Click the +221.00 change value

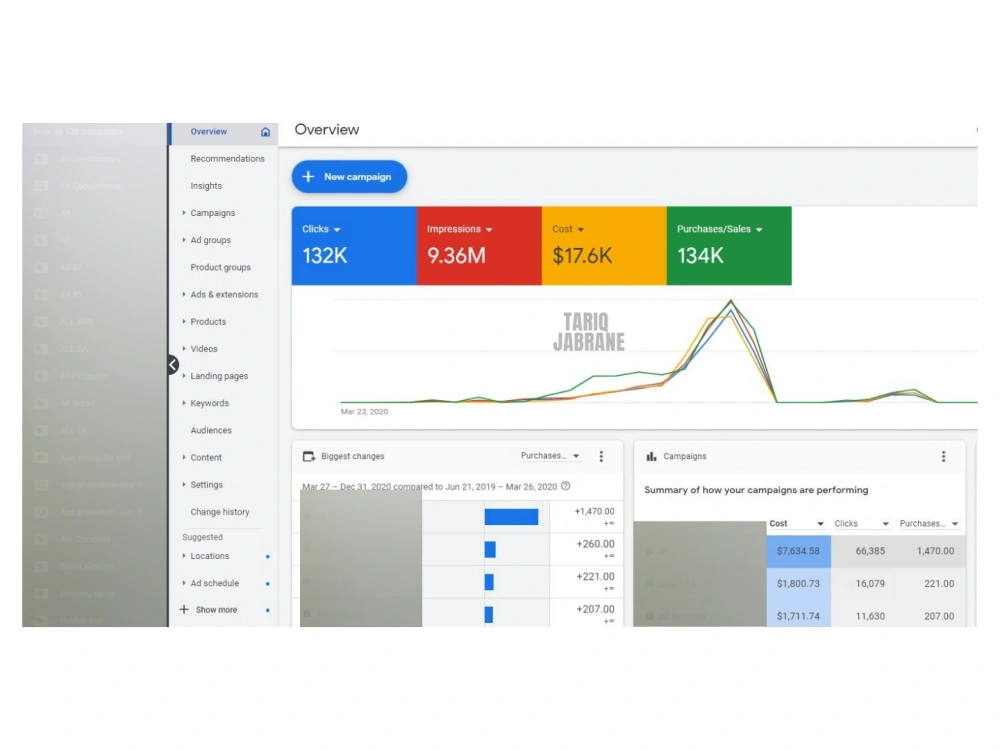pos(595,577)
